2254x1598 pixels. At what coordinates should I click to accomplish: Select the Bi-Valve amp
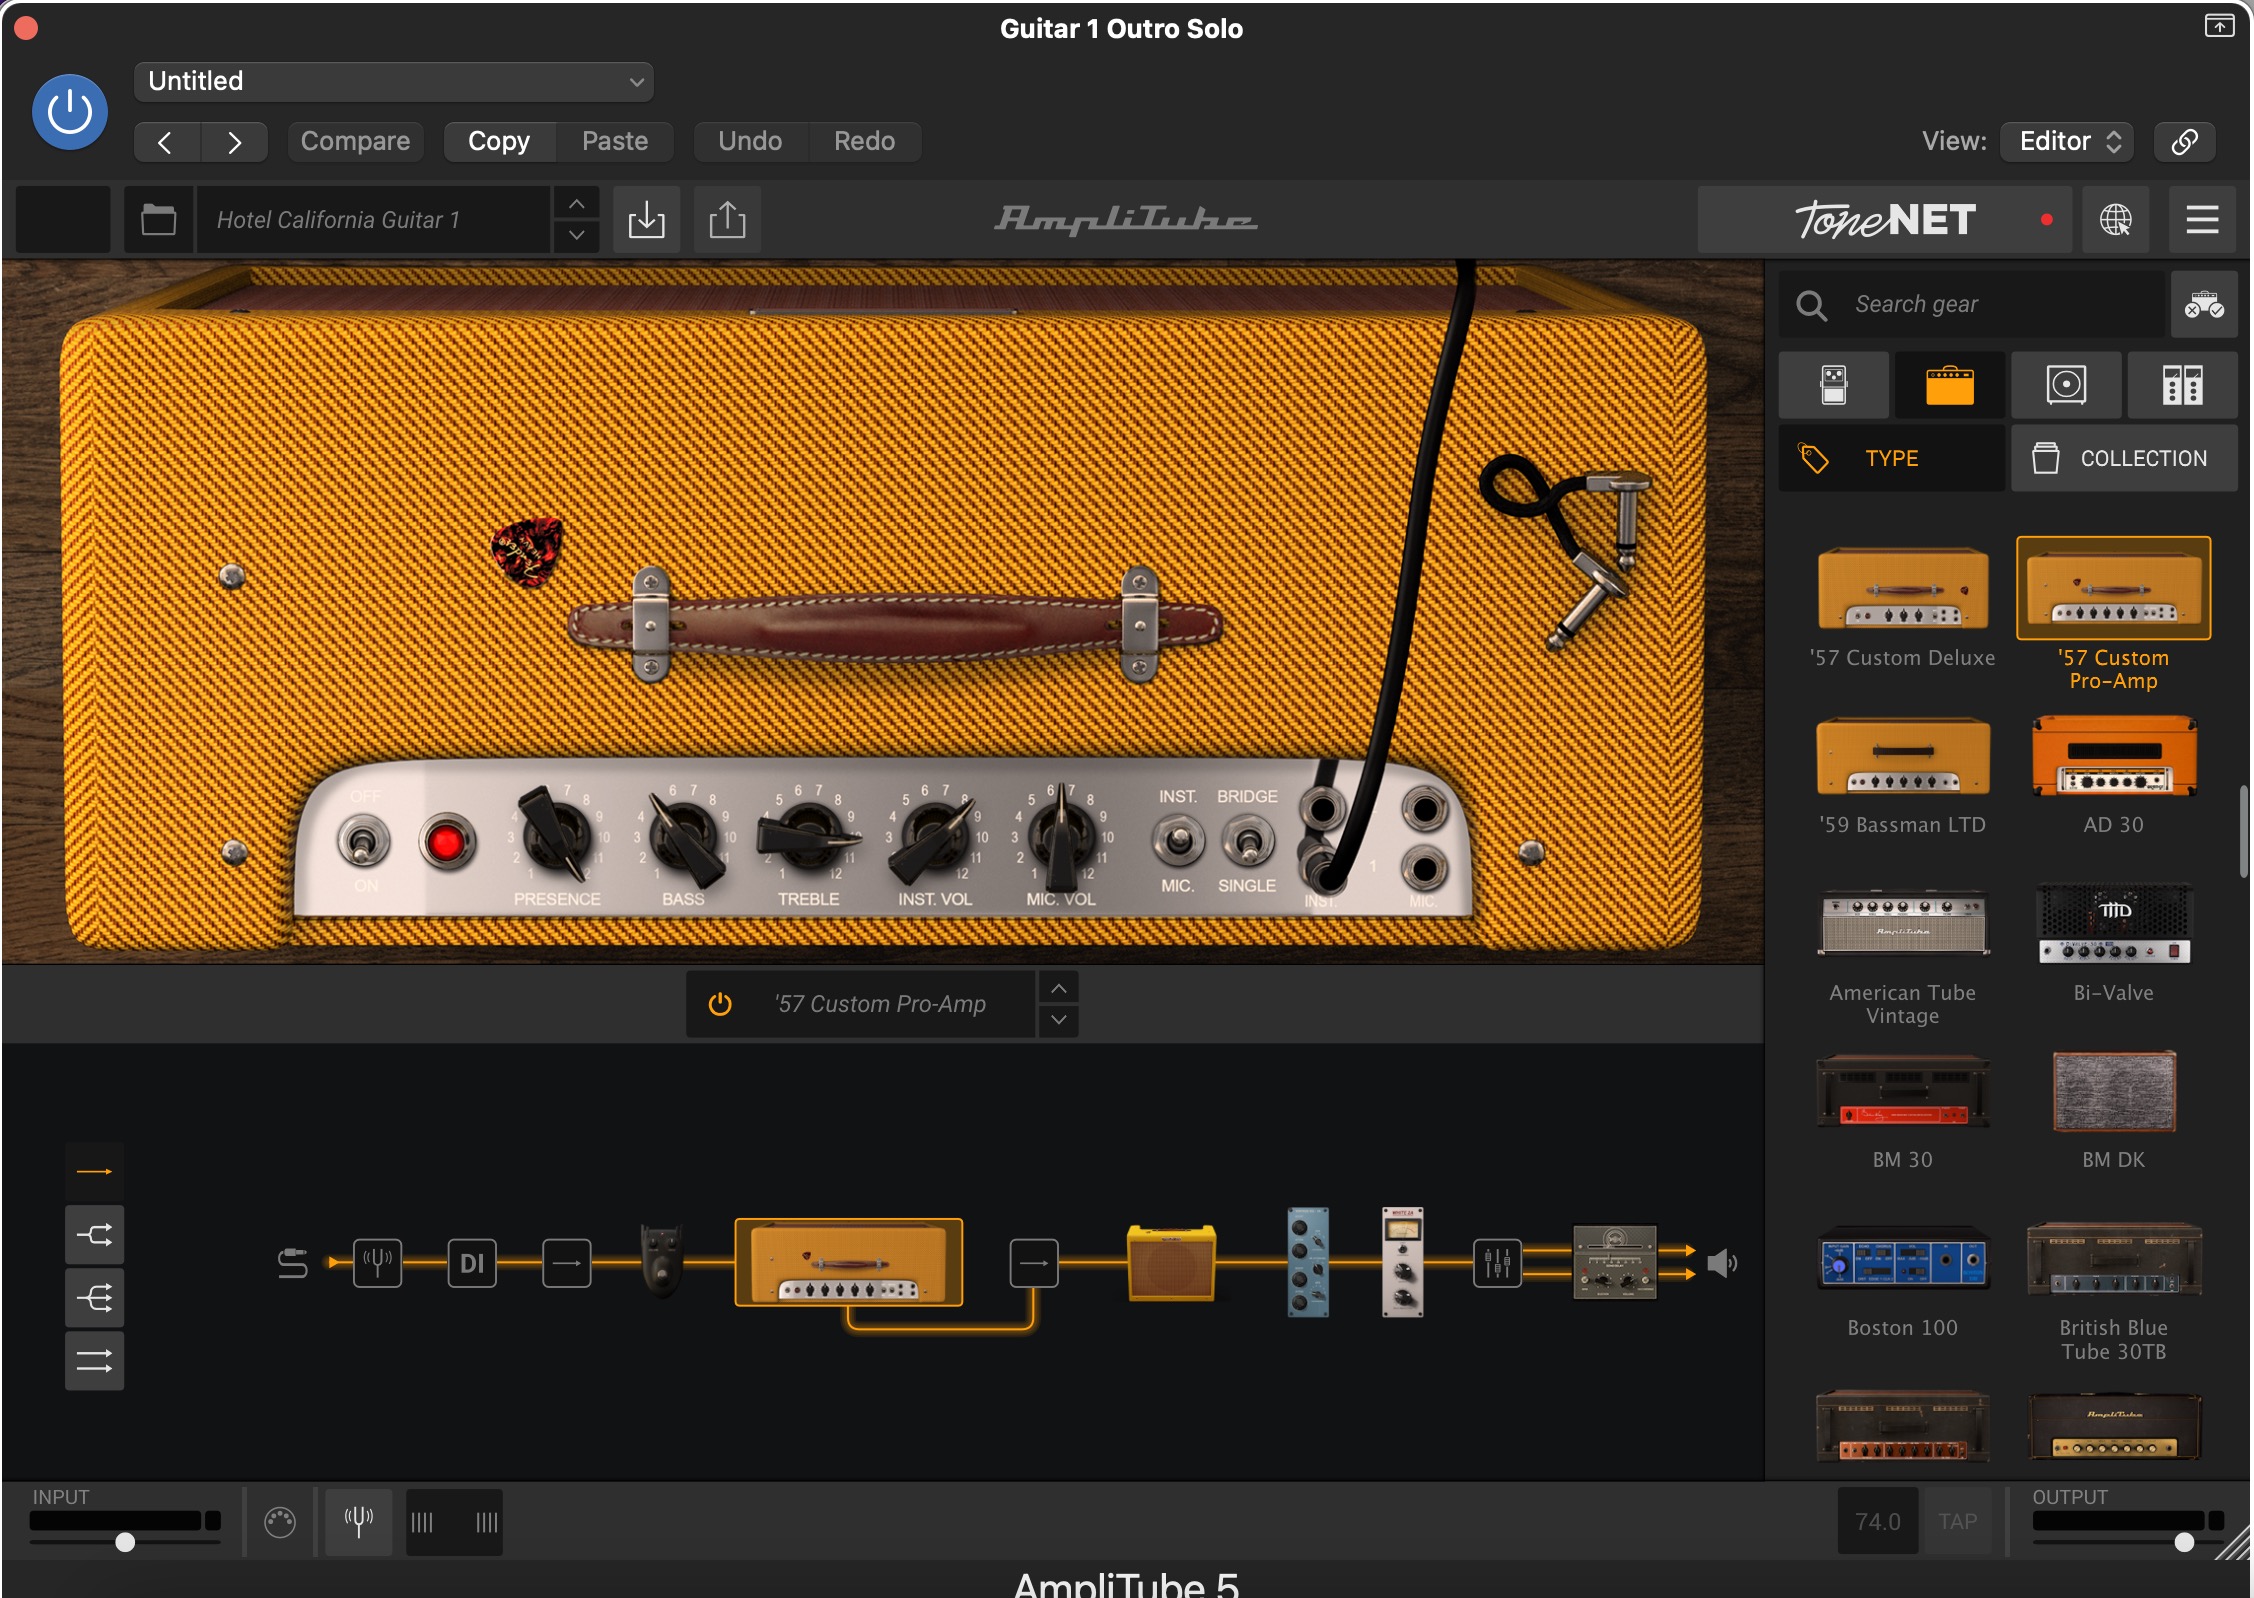[2113, 924]
